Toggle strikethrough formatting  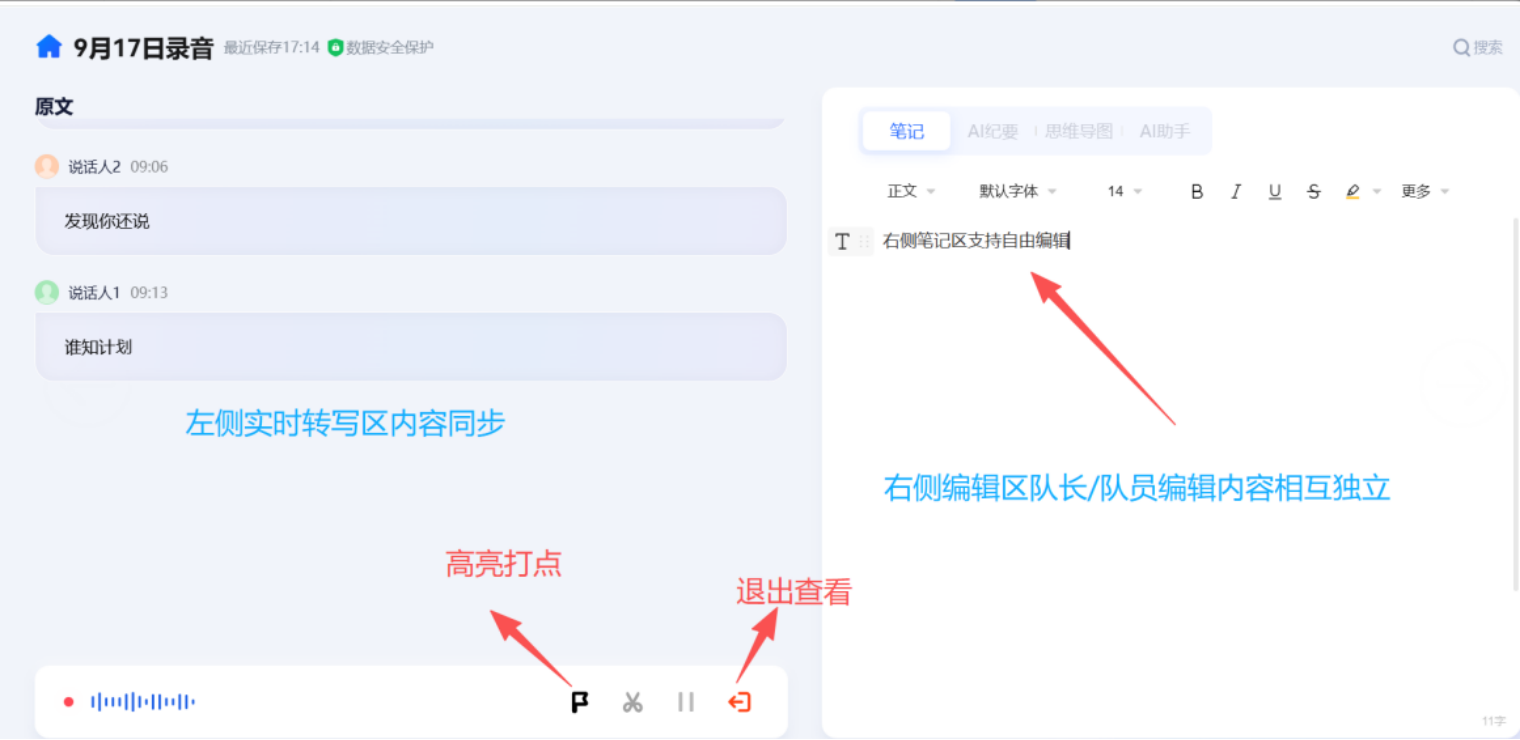point(1314,192)
